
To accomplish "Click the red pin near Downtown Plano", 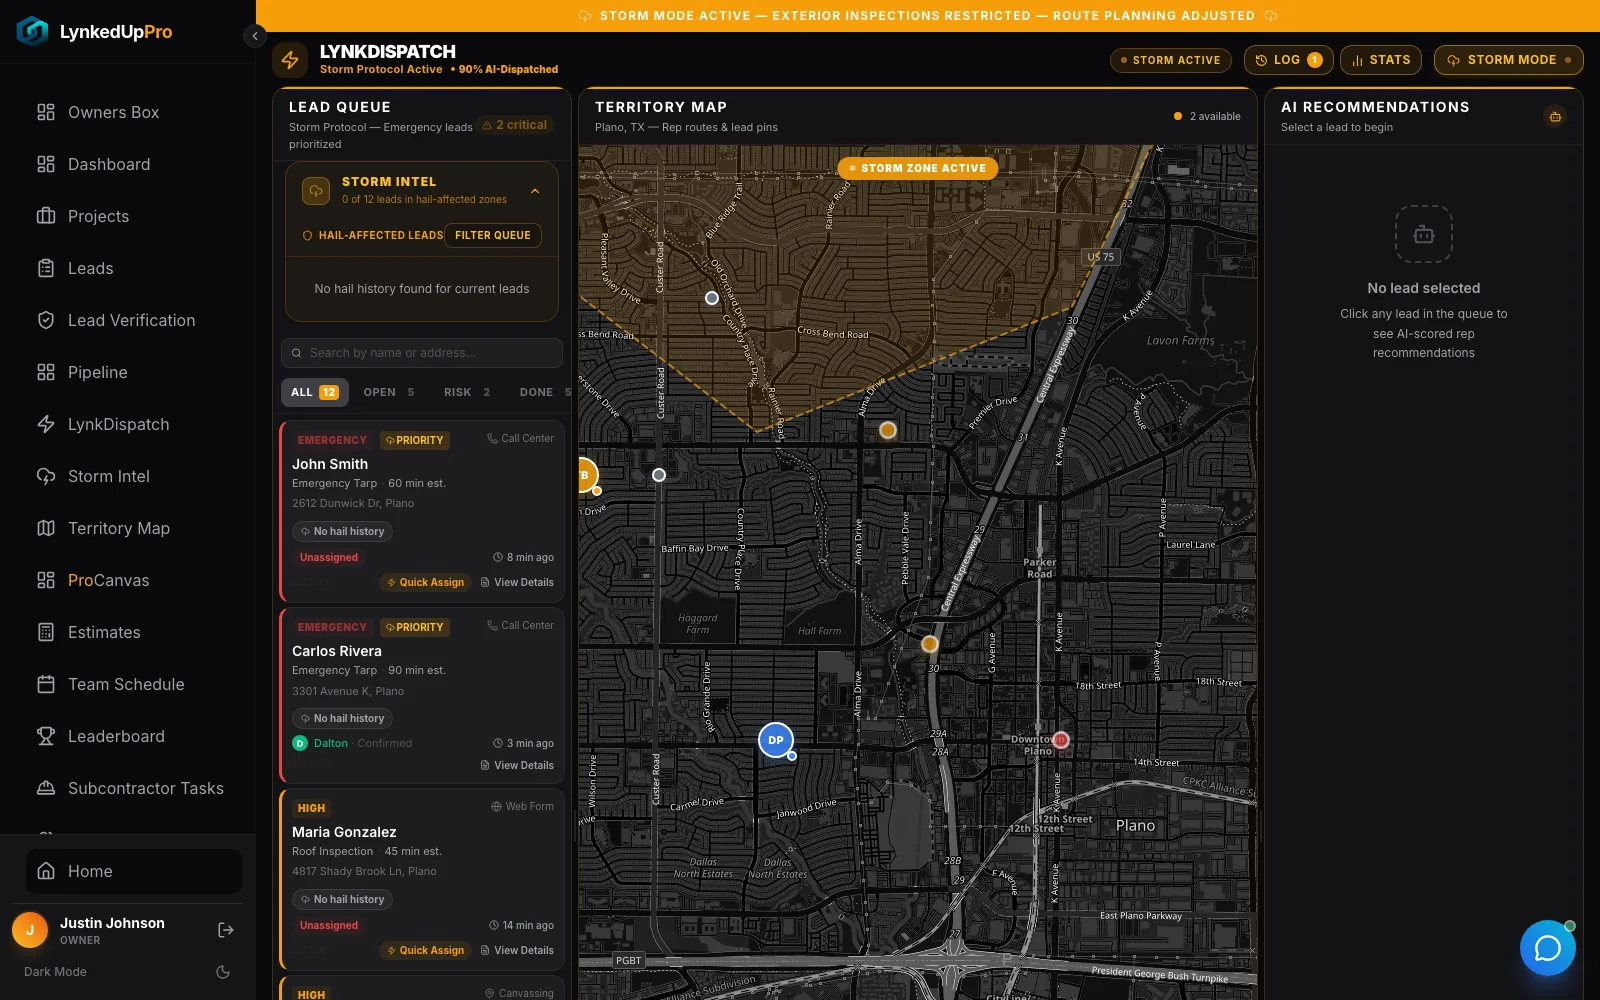I will point(1061,740).
